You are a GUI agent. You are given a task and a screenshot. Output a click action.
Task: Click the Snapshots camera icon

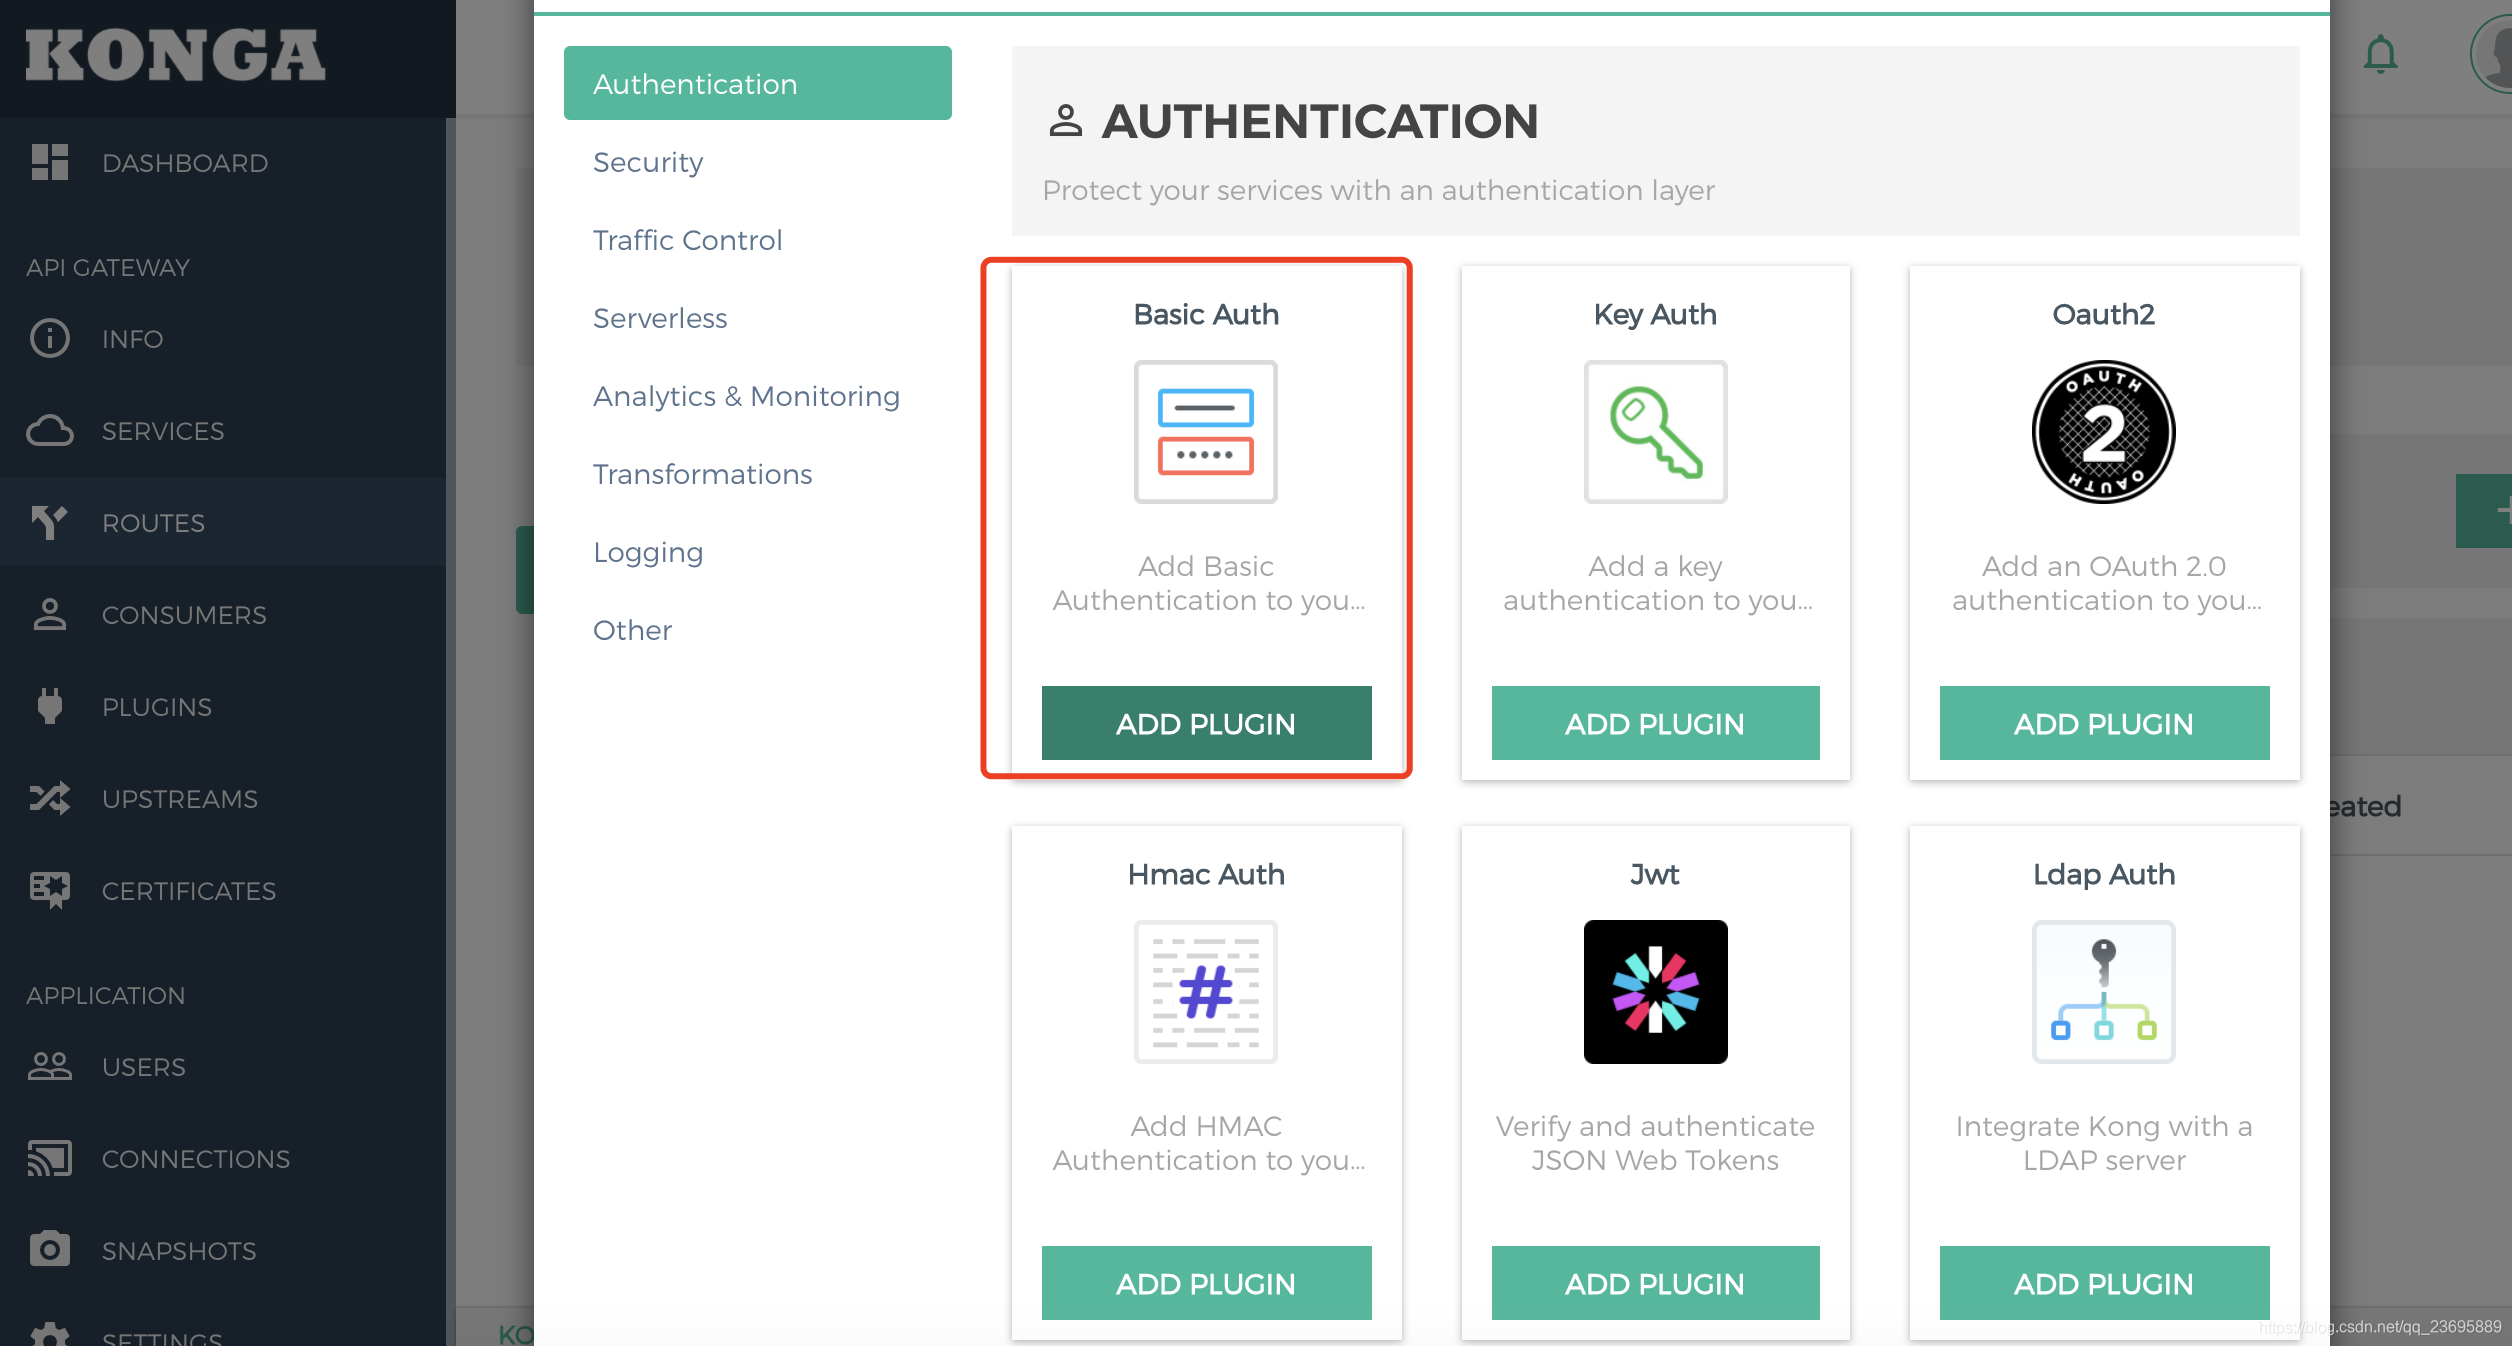tap(49, 1250)
